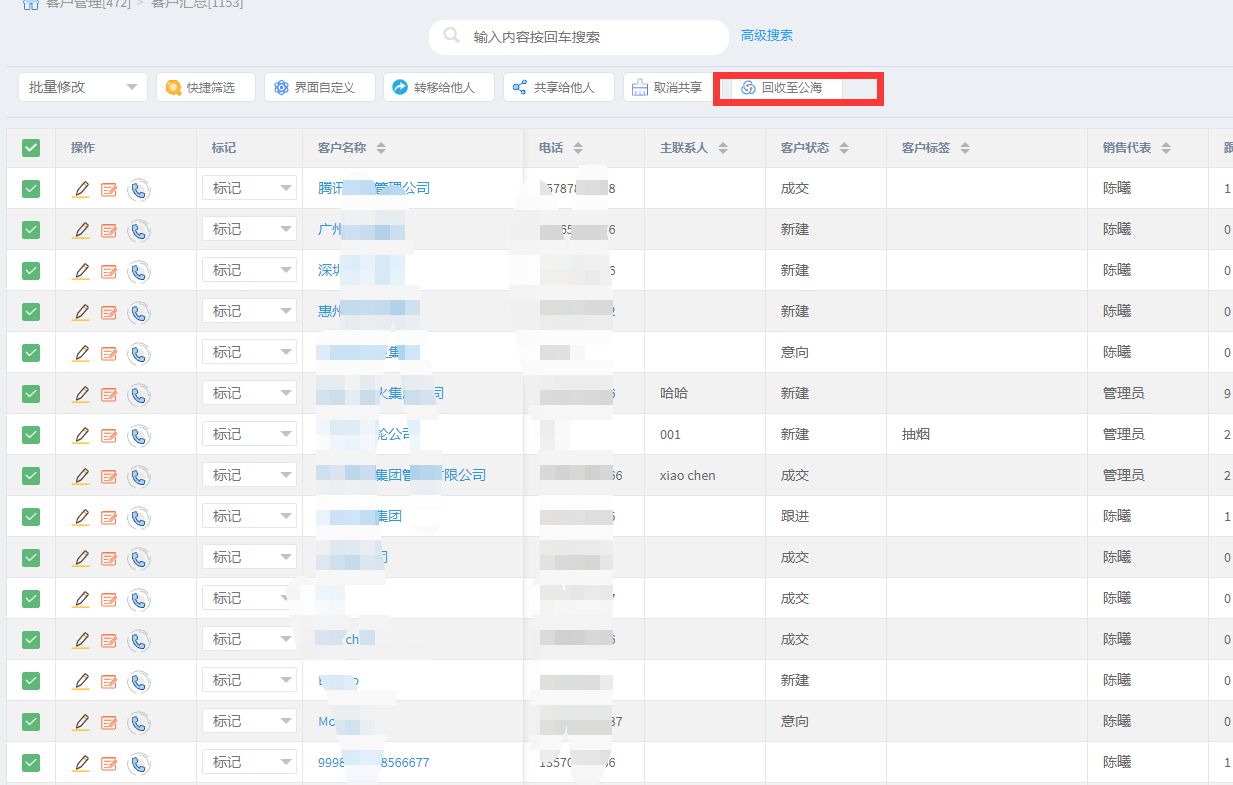Click the orange note icon in 哈哈 contact row

[x=109, y=394]
